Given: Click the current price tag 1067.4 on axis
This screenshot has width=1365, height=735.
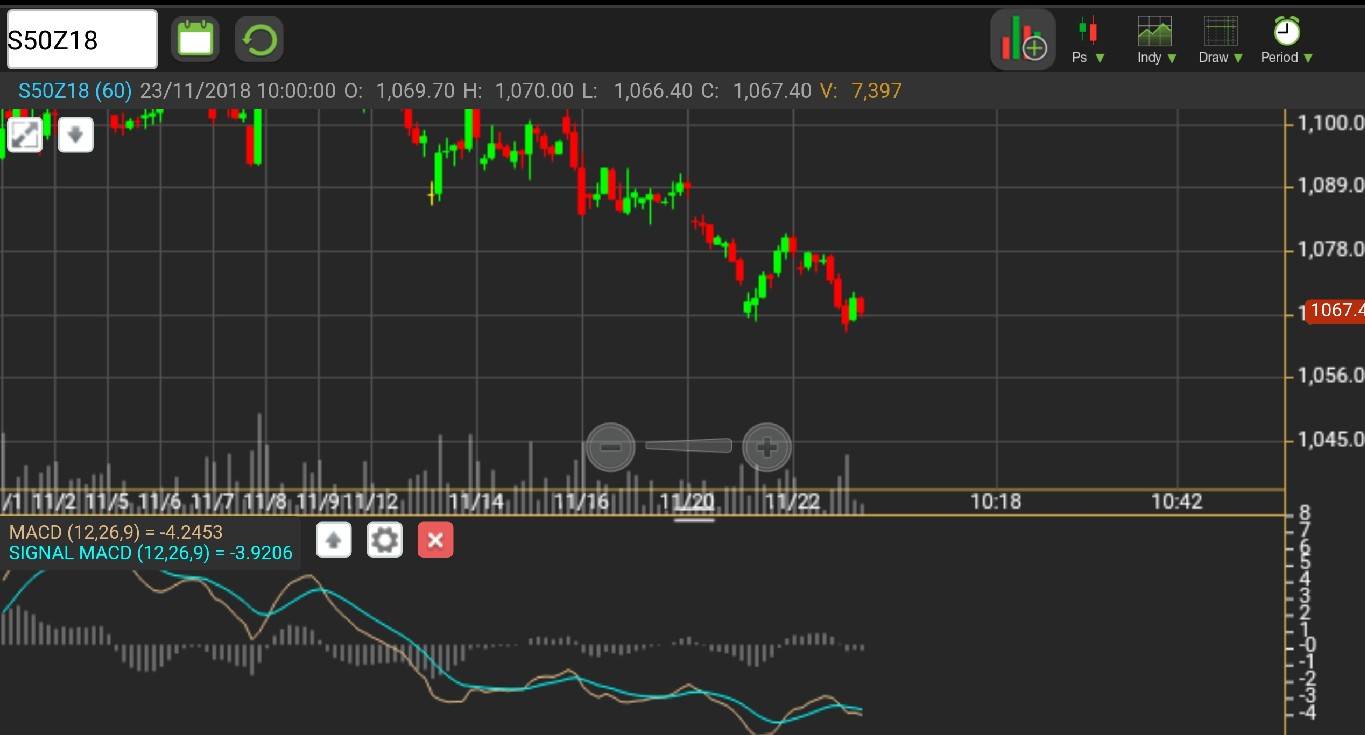Looking at the screenshot, I should pyautogui.click(x=1335, y=310).
